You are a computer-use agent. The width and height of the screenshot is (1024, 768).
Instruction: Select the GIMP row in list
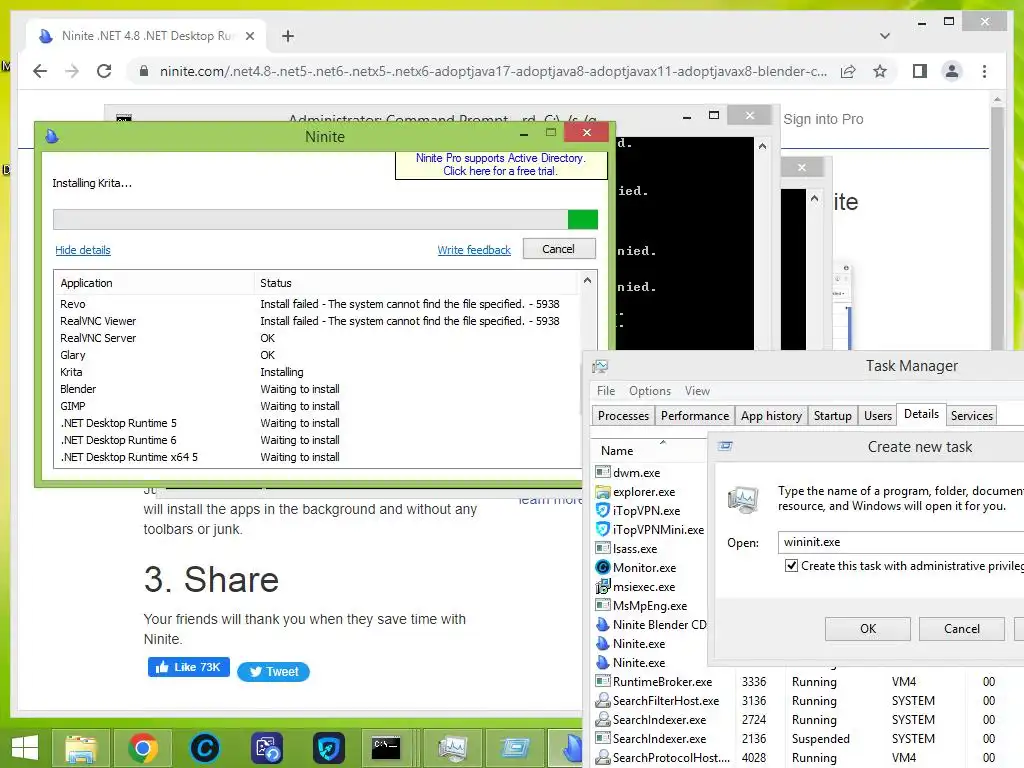[x=317, y=406]
